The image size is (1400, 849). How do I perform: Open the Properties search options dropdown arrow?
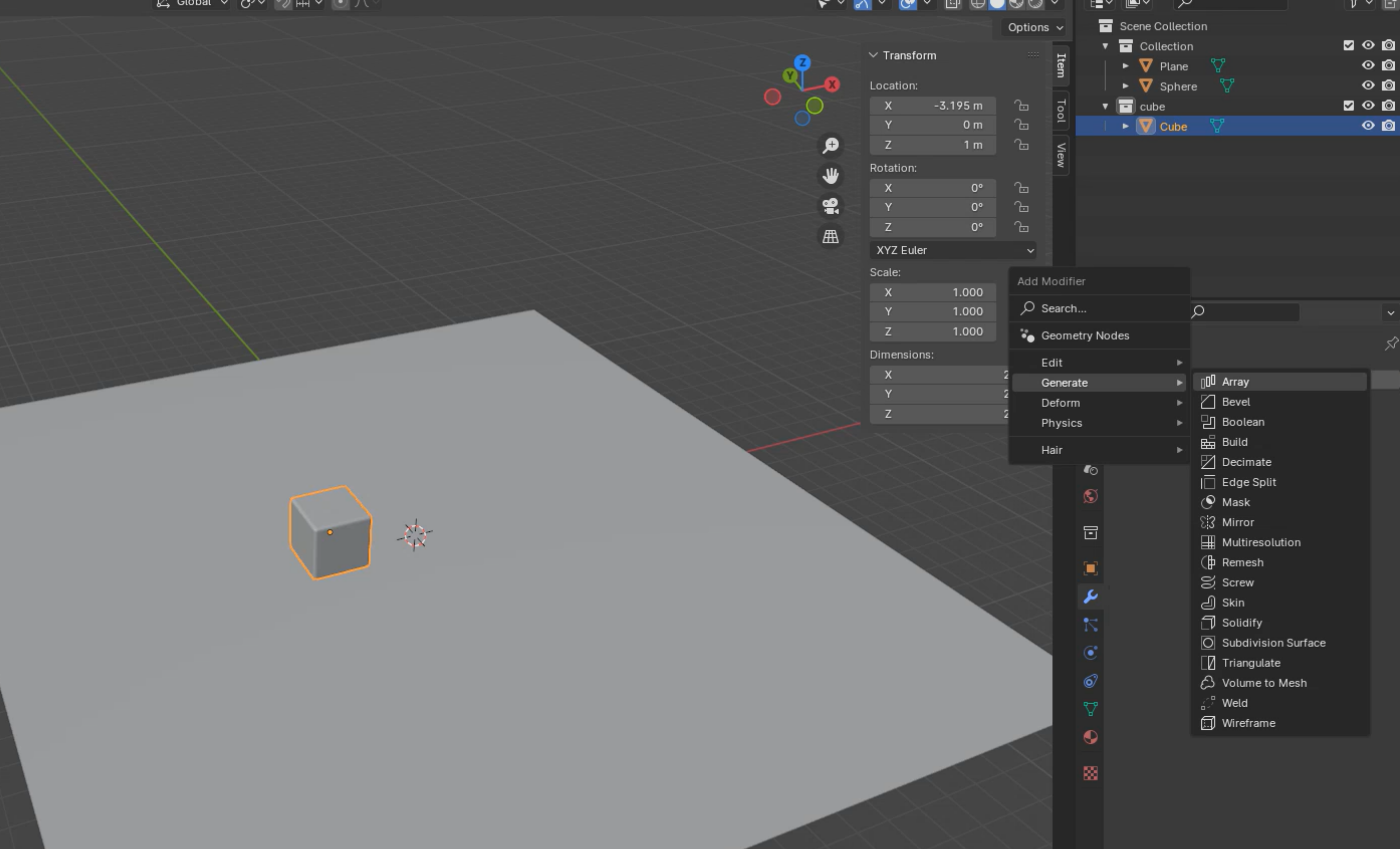[1390, 313]
